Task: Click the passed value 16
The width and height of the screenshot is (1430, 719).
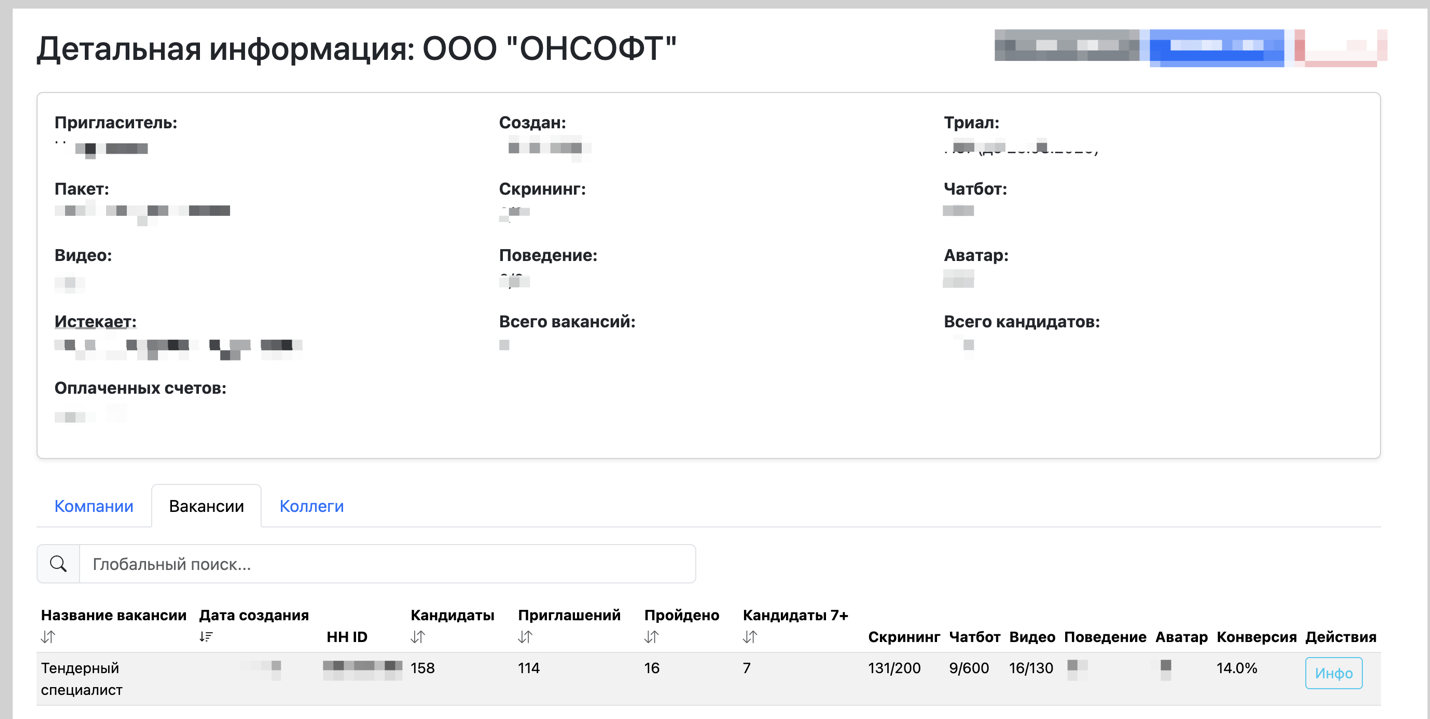Action: click(652, 668)
